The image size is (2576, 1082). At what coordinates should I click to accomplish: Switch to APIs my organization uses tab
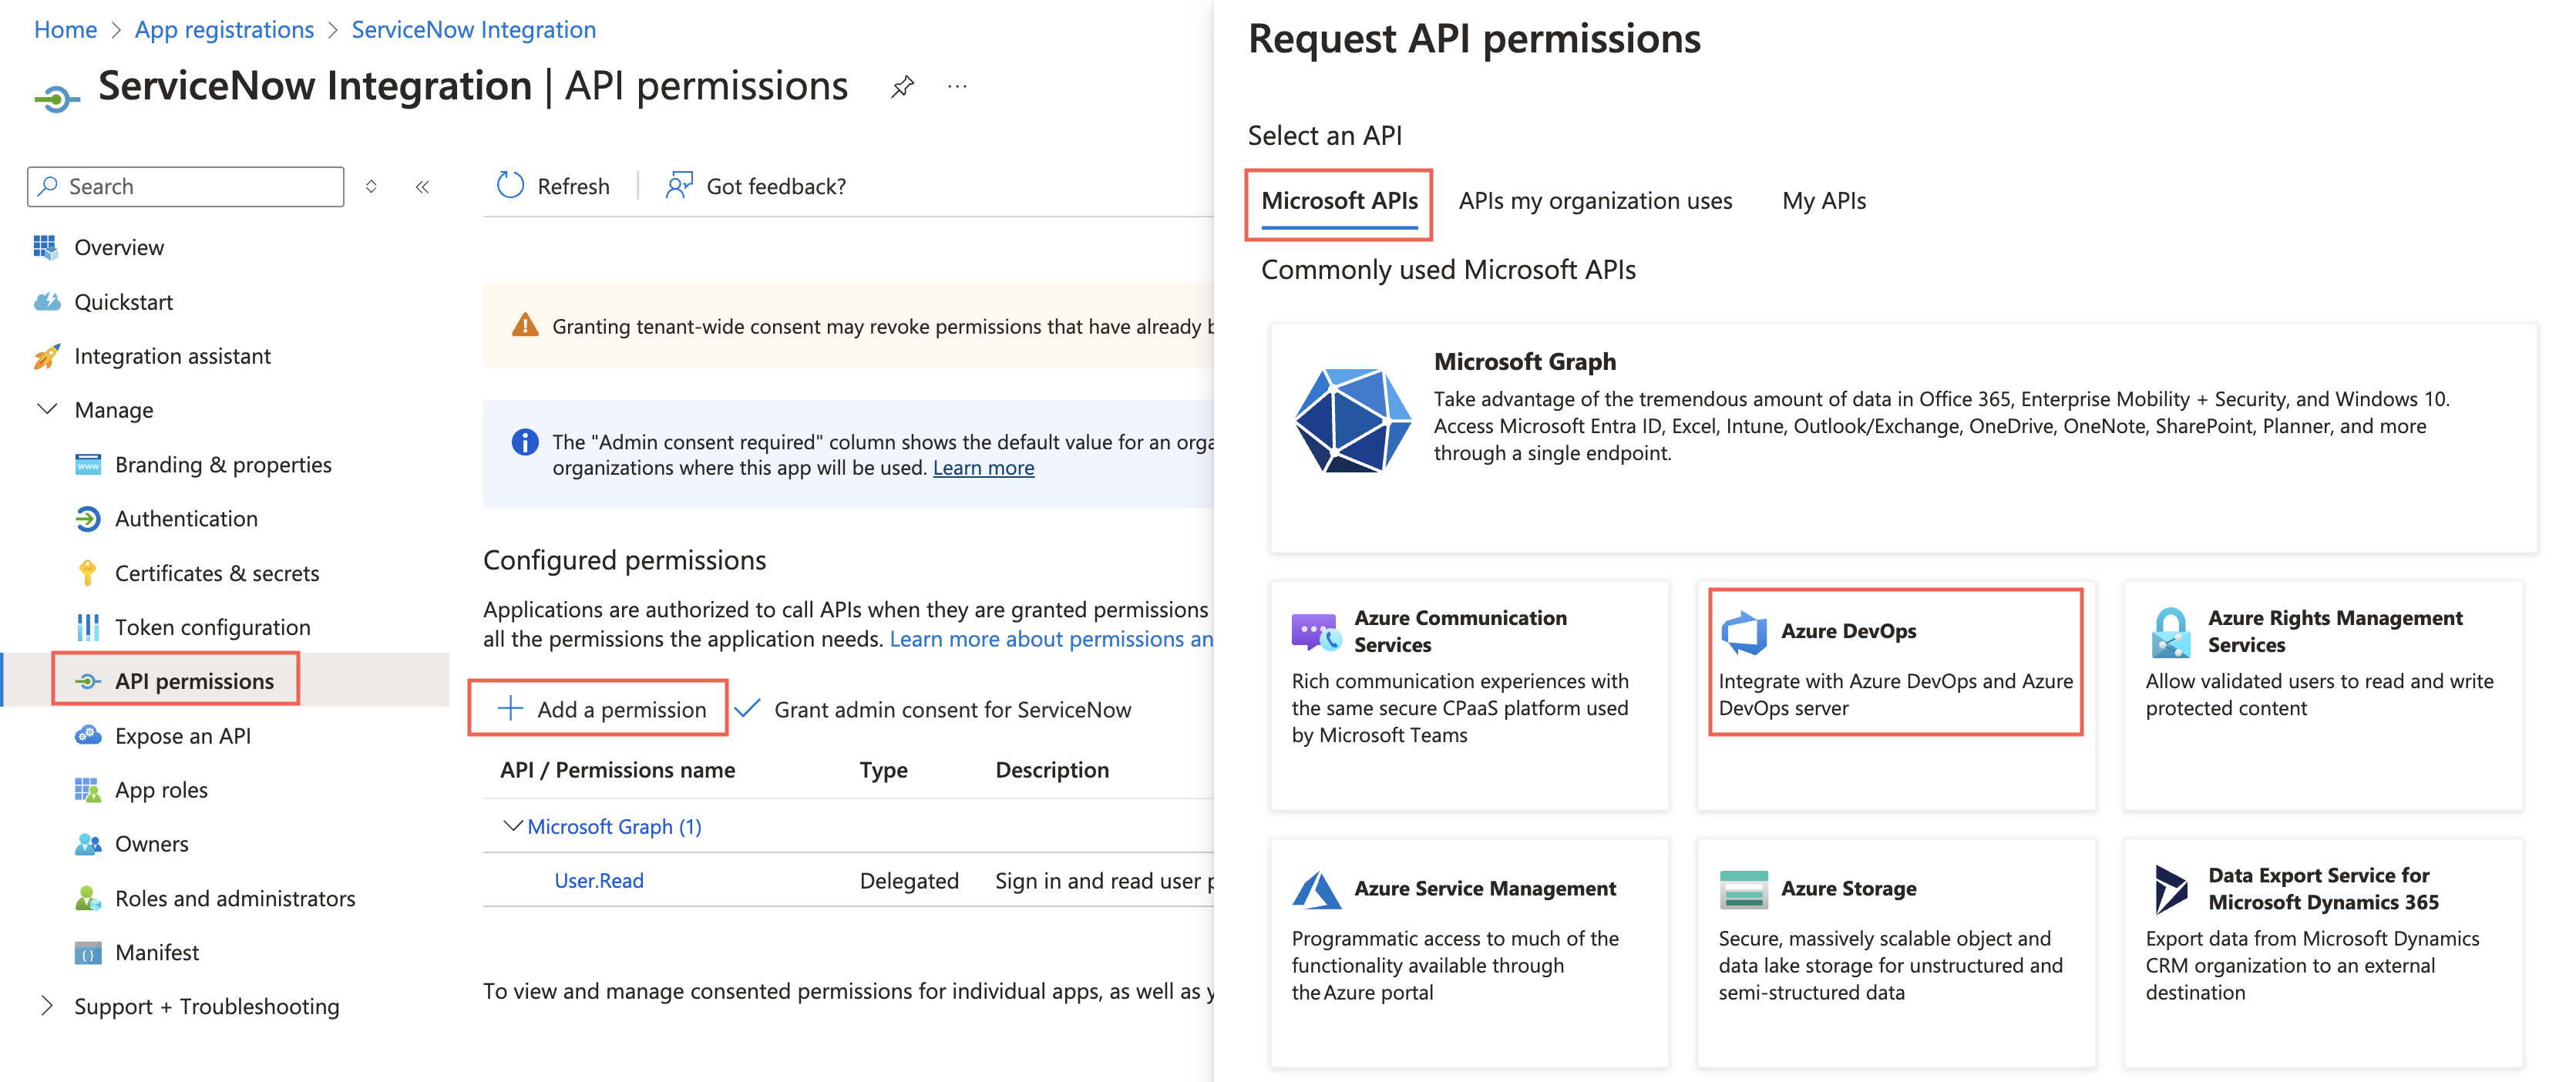[1595, 201]
